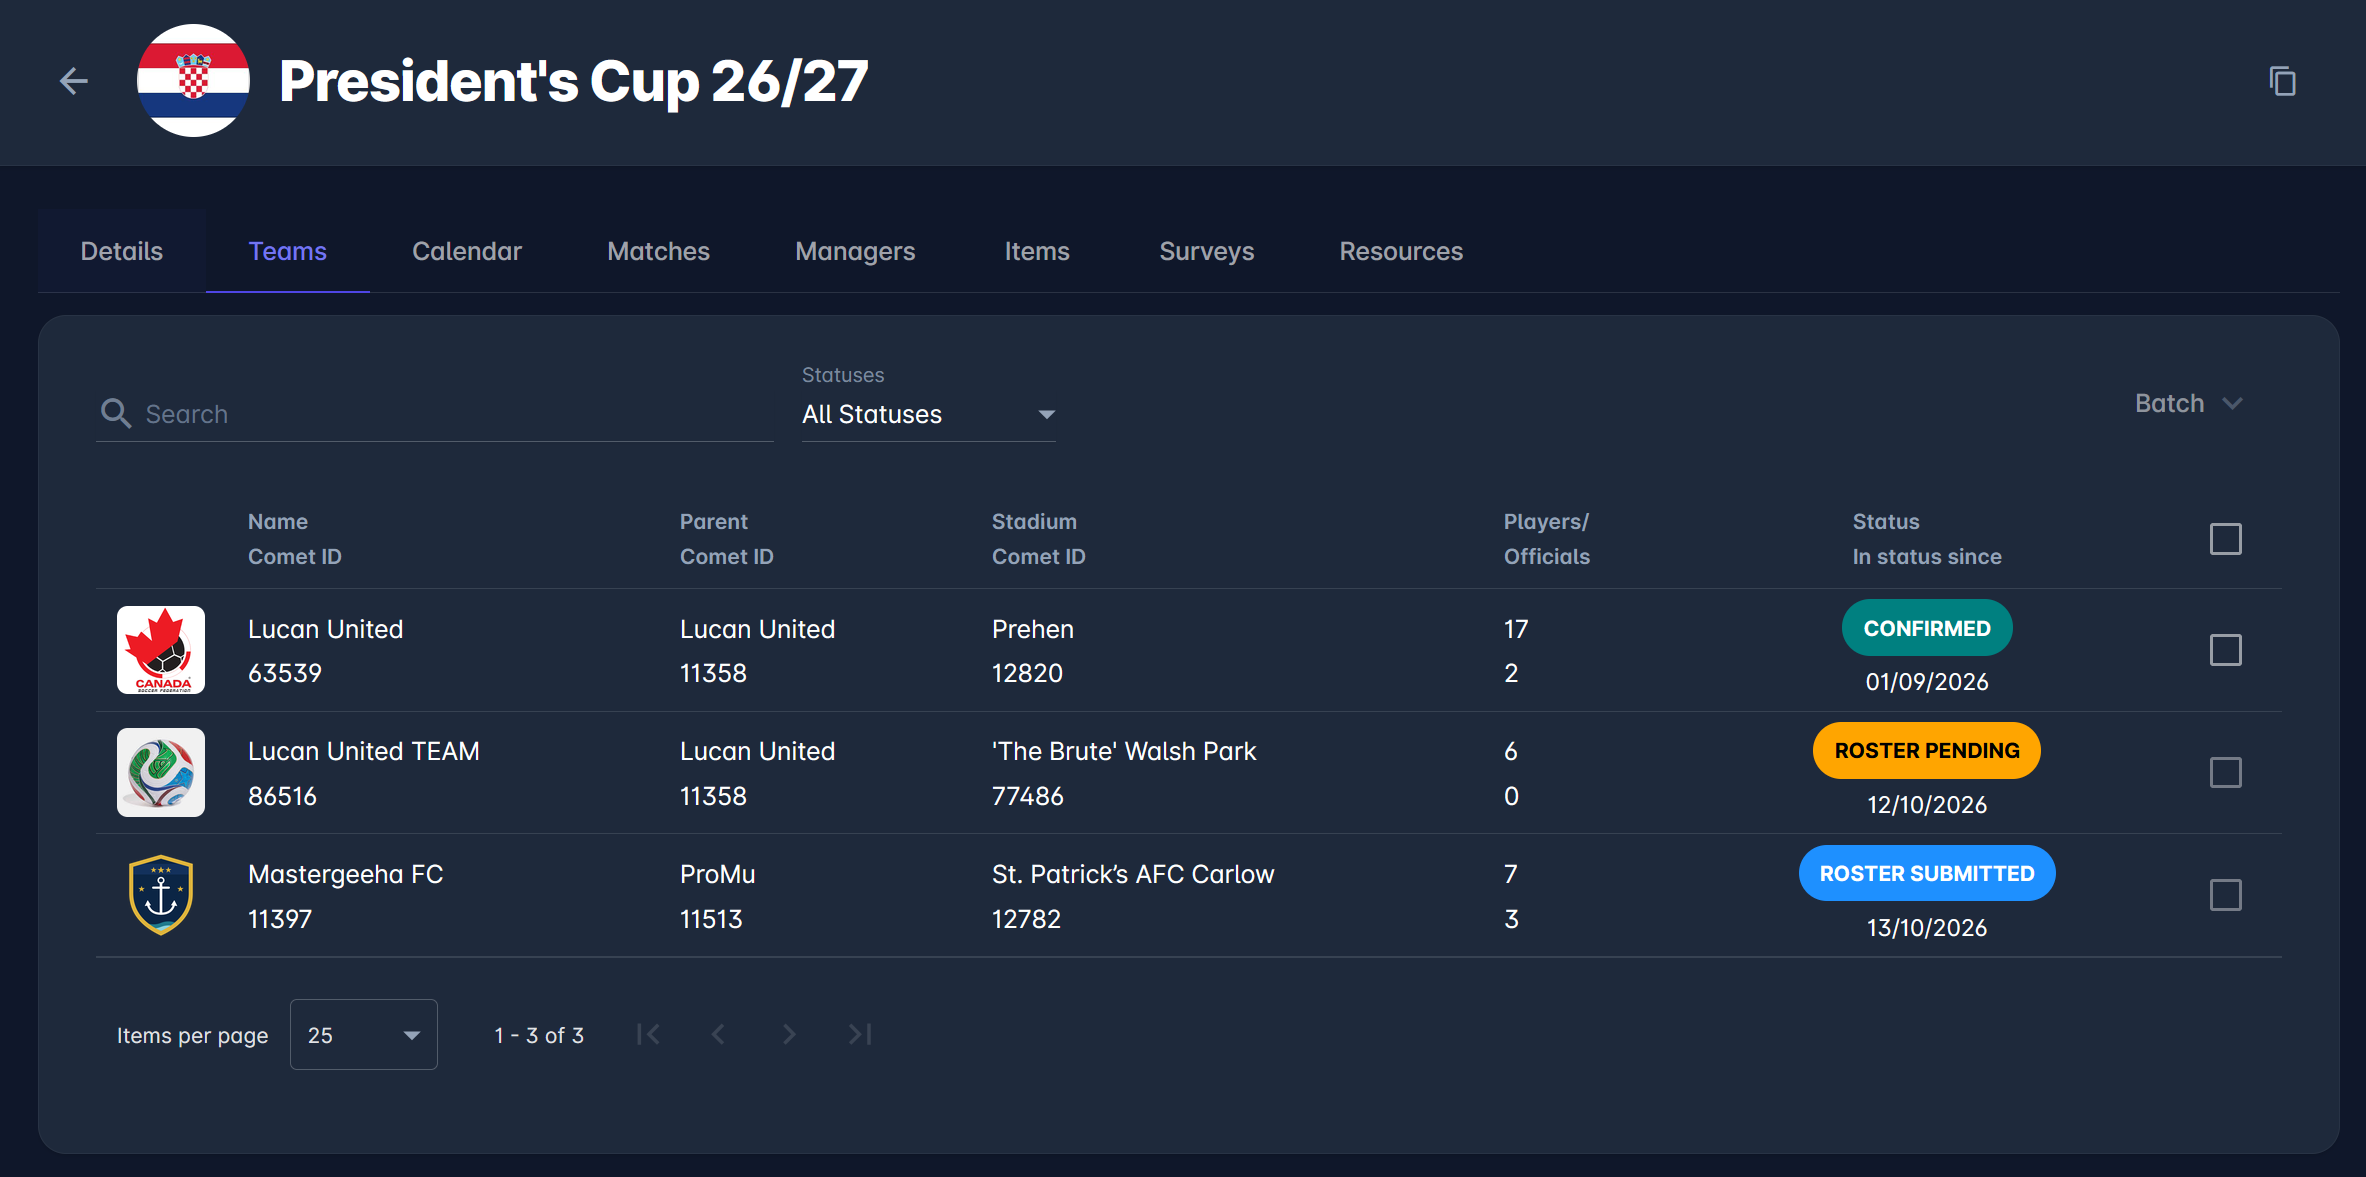
Task: Go to the previous page of results
Action: tap(718, 1034)
